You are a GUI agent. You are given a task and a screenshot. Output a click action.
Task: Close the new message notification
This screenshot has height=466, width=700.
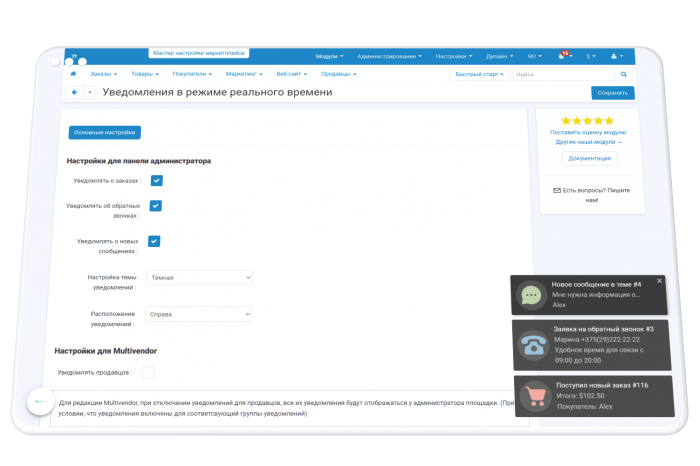[659, 281]
